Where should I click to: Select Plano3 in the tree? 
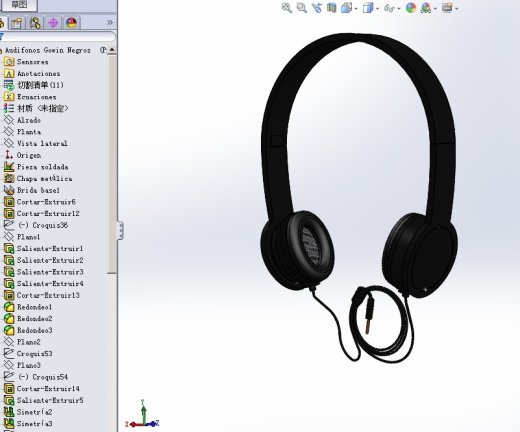point(28,365)
